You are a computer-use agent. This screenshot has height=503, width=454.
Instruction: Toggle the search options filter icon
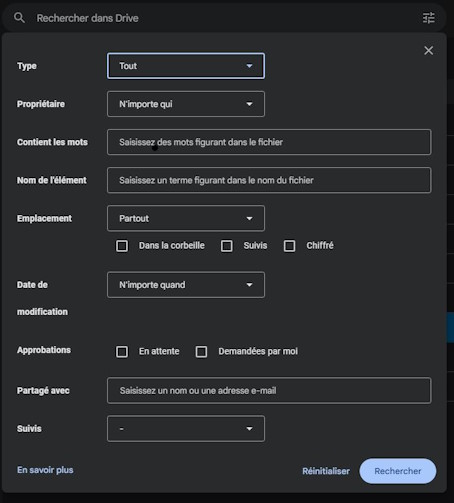429,18
